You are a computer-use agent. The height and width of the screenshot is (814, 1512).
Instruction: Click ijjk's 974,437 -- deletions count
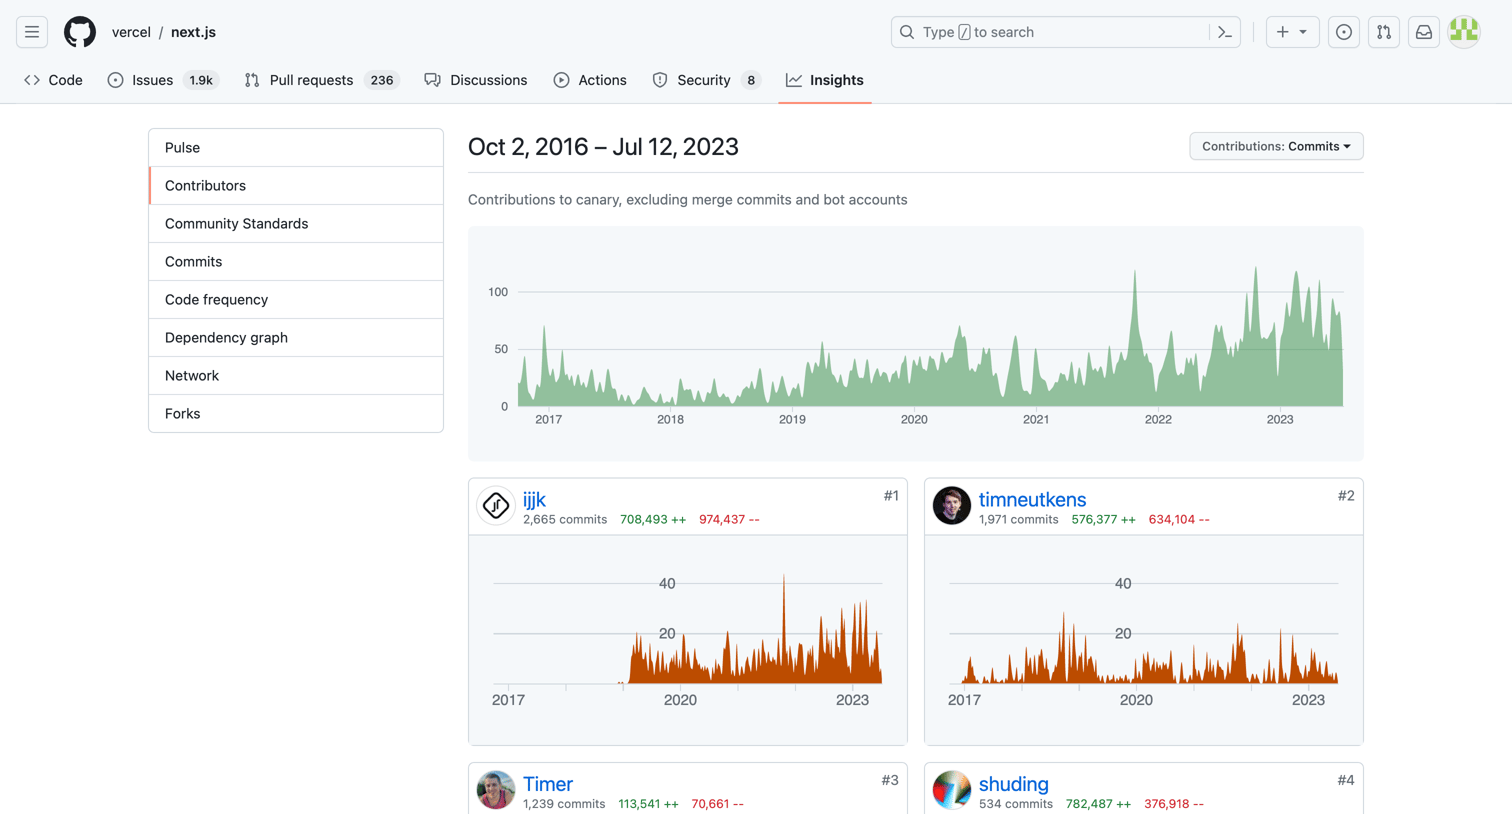point(729,520)
